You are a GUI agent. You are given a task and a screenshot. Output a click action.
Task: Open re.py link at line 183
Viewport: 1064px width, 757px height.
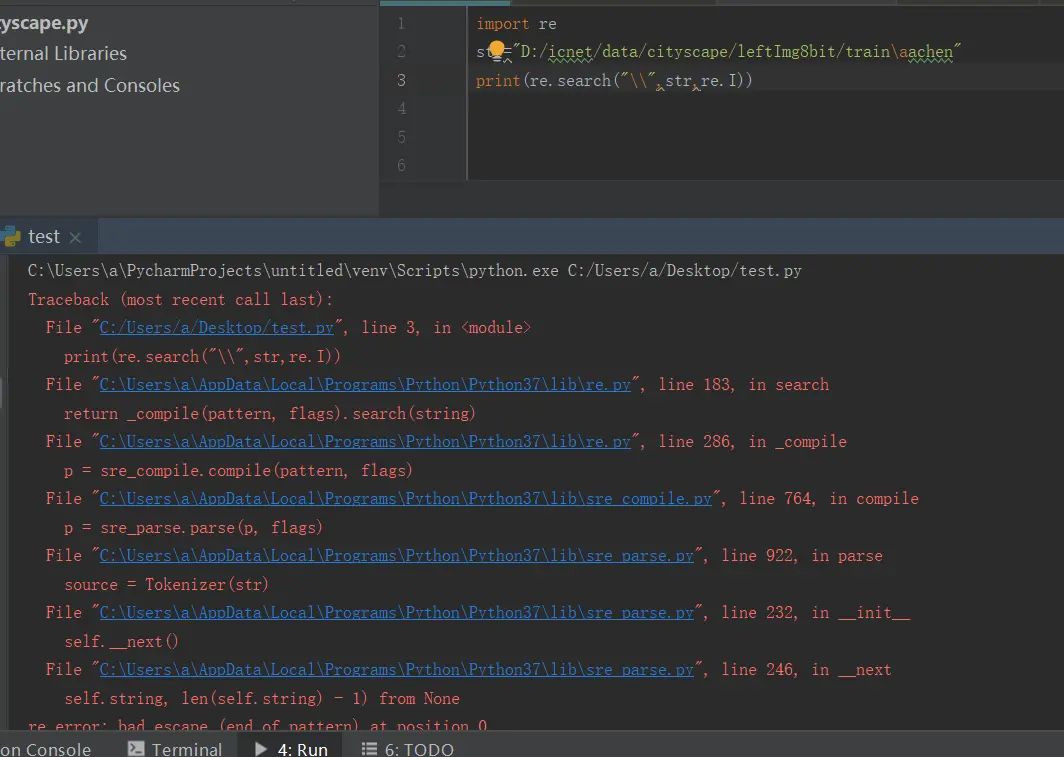[x=365, y=385]
